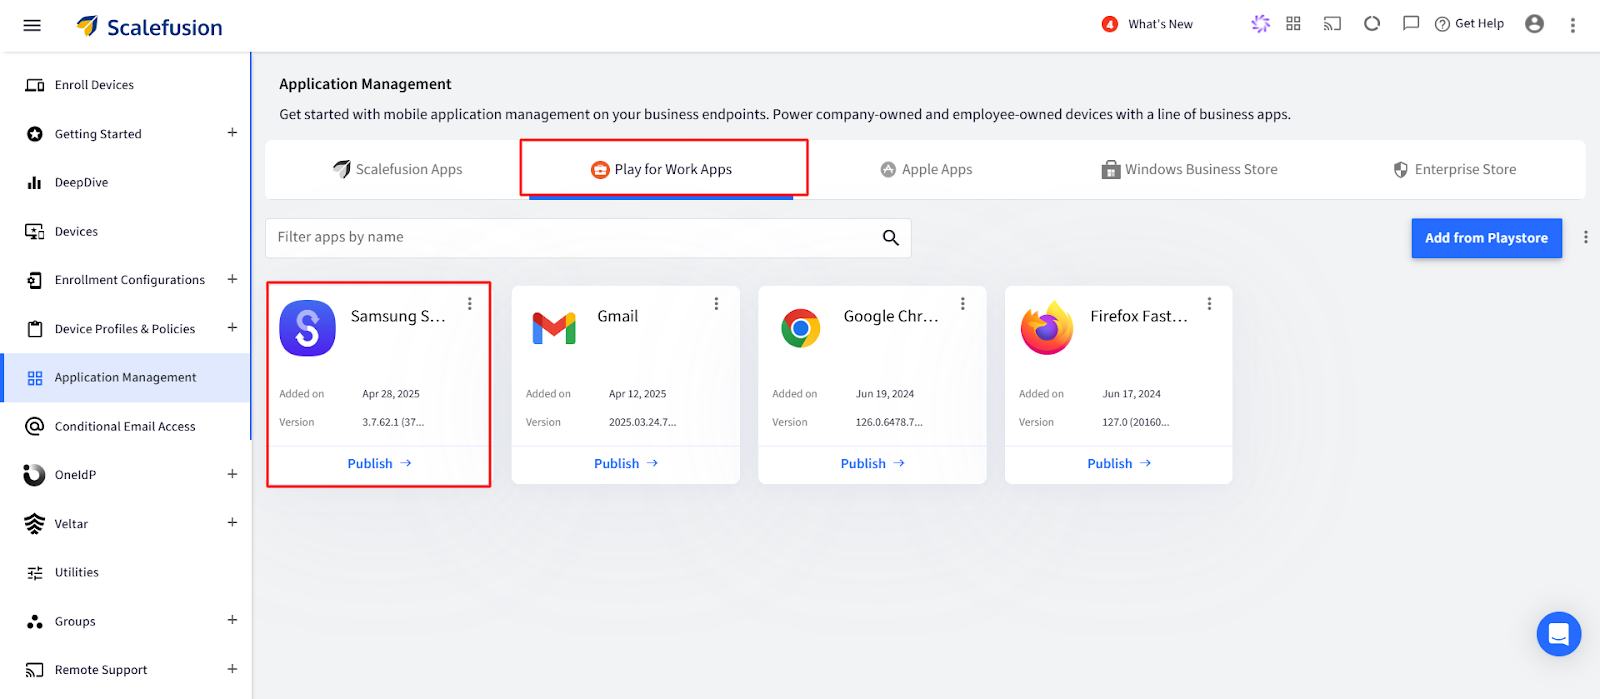Image resolution: width=1600 pixels, height=699 pixels.
Task: Open Groups in sidebar
Action: pos(75,622)
